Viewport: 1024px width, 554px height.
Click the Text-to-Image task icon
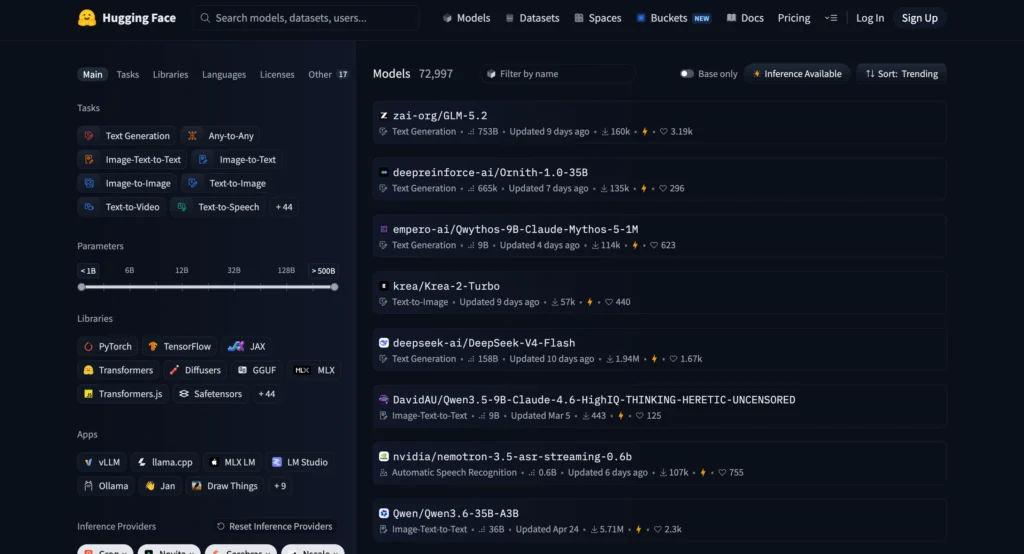coord(193,183)
